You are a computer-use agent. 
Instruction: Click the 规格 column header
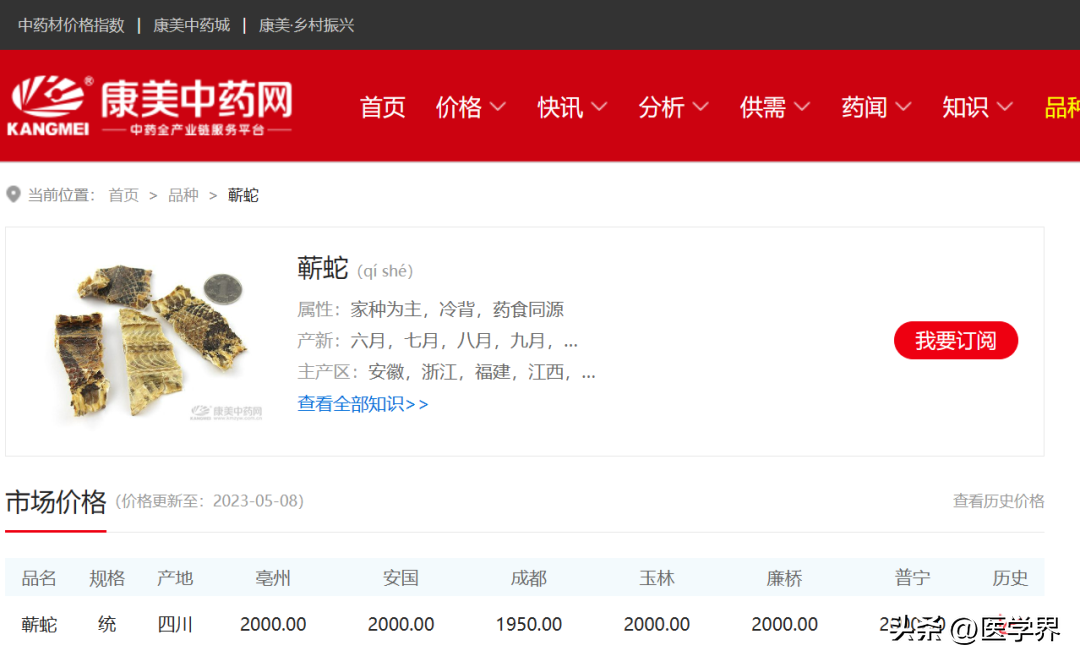tap(107, 578)
